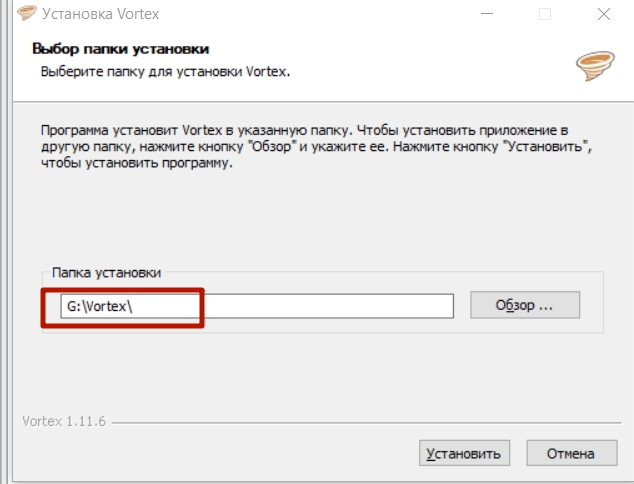
Task: Click the Vortex 1.11.6 version label
Action: point(64,421)
